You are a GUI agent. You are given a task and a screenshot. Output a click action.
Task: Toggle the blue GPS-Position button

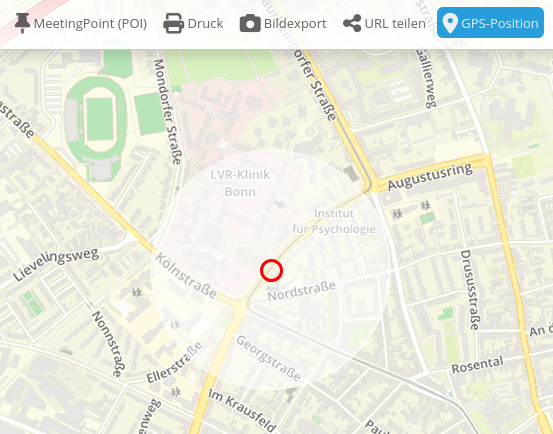click(490, 23)
